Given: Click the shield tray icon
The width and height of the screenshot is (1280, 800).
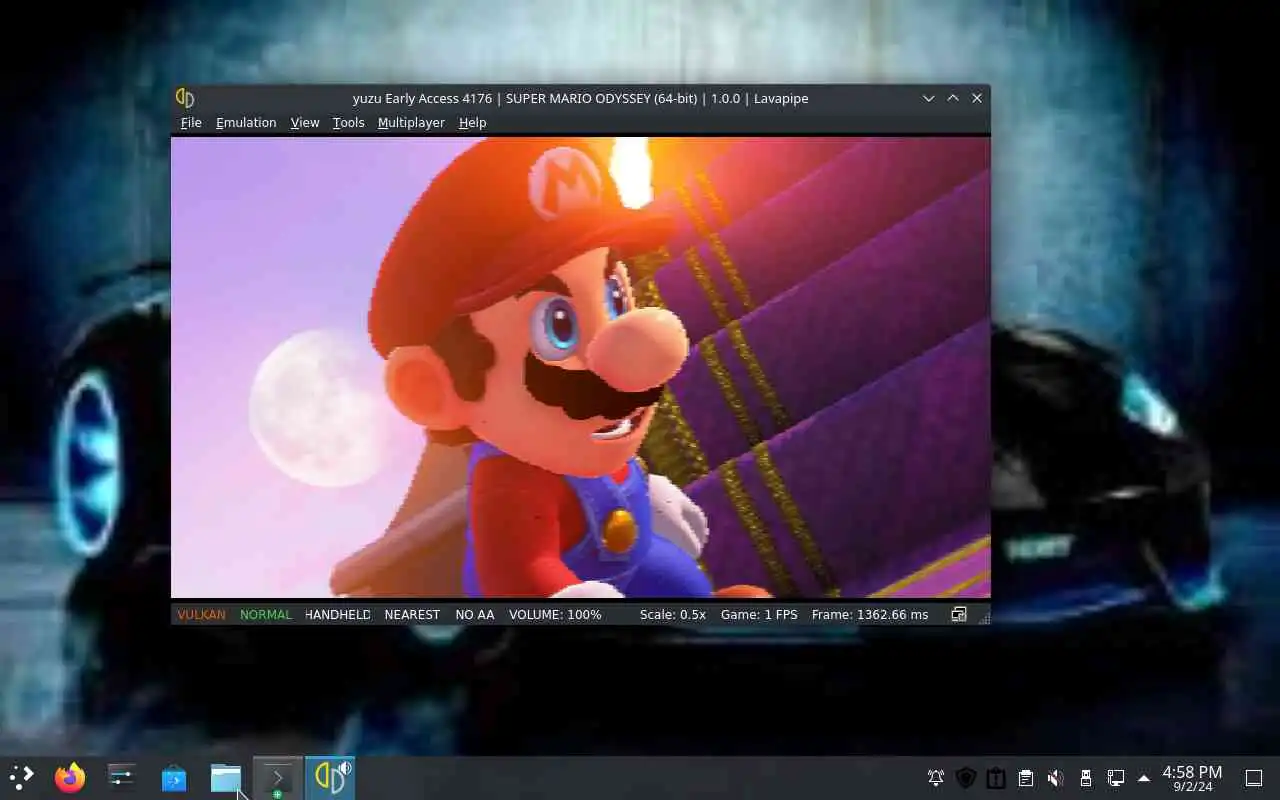Looking at the screenshot, I should click(966, 778).
